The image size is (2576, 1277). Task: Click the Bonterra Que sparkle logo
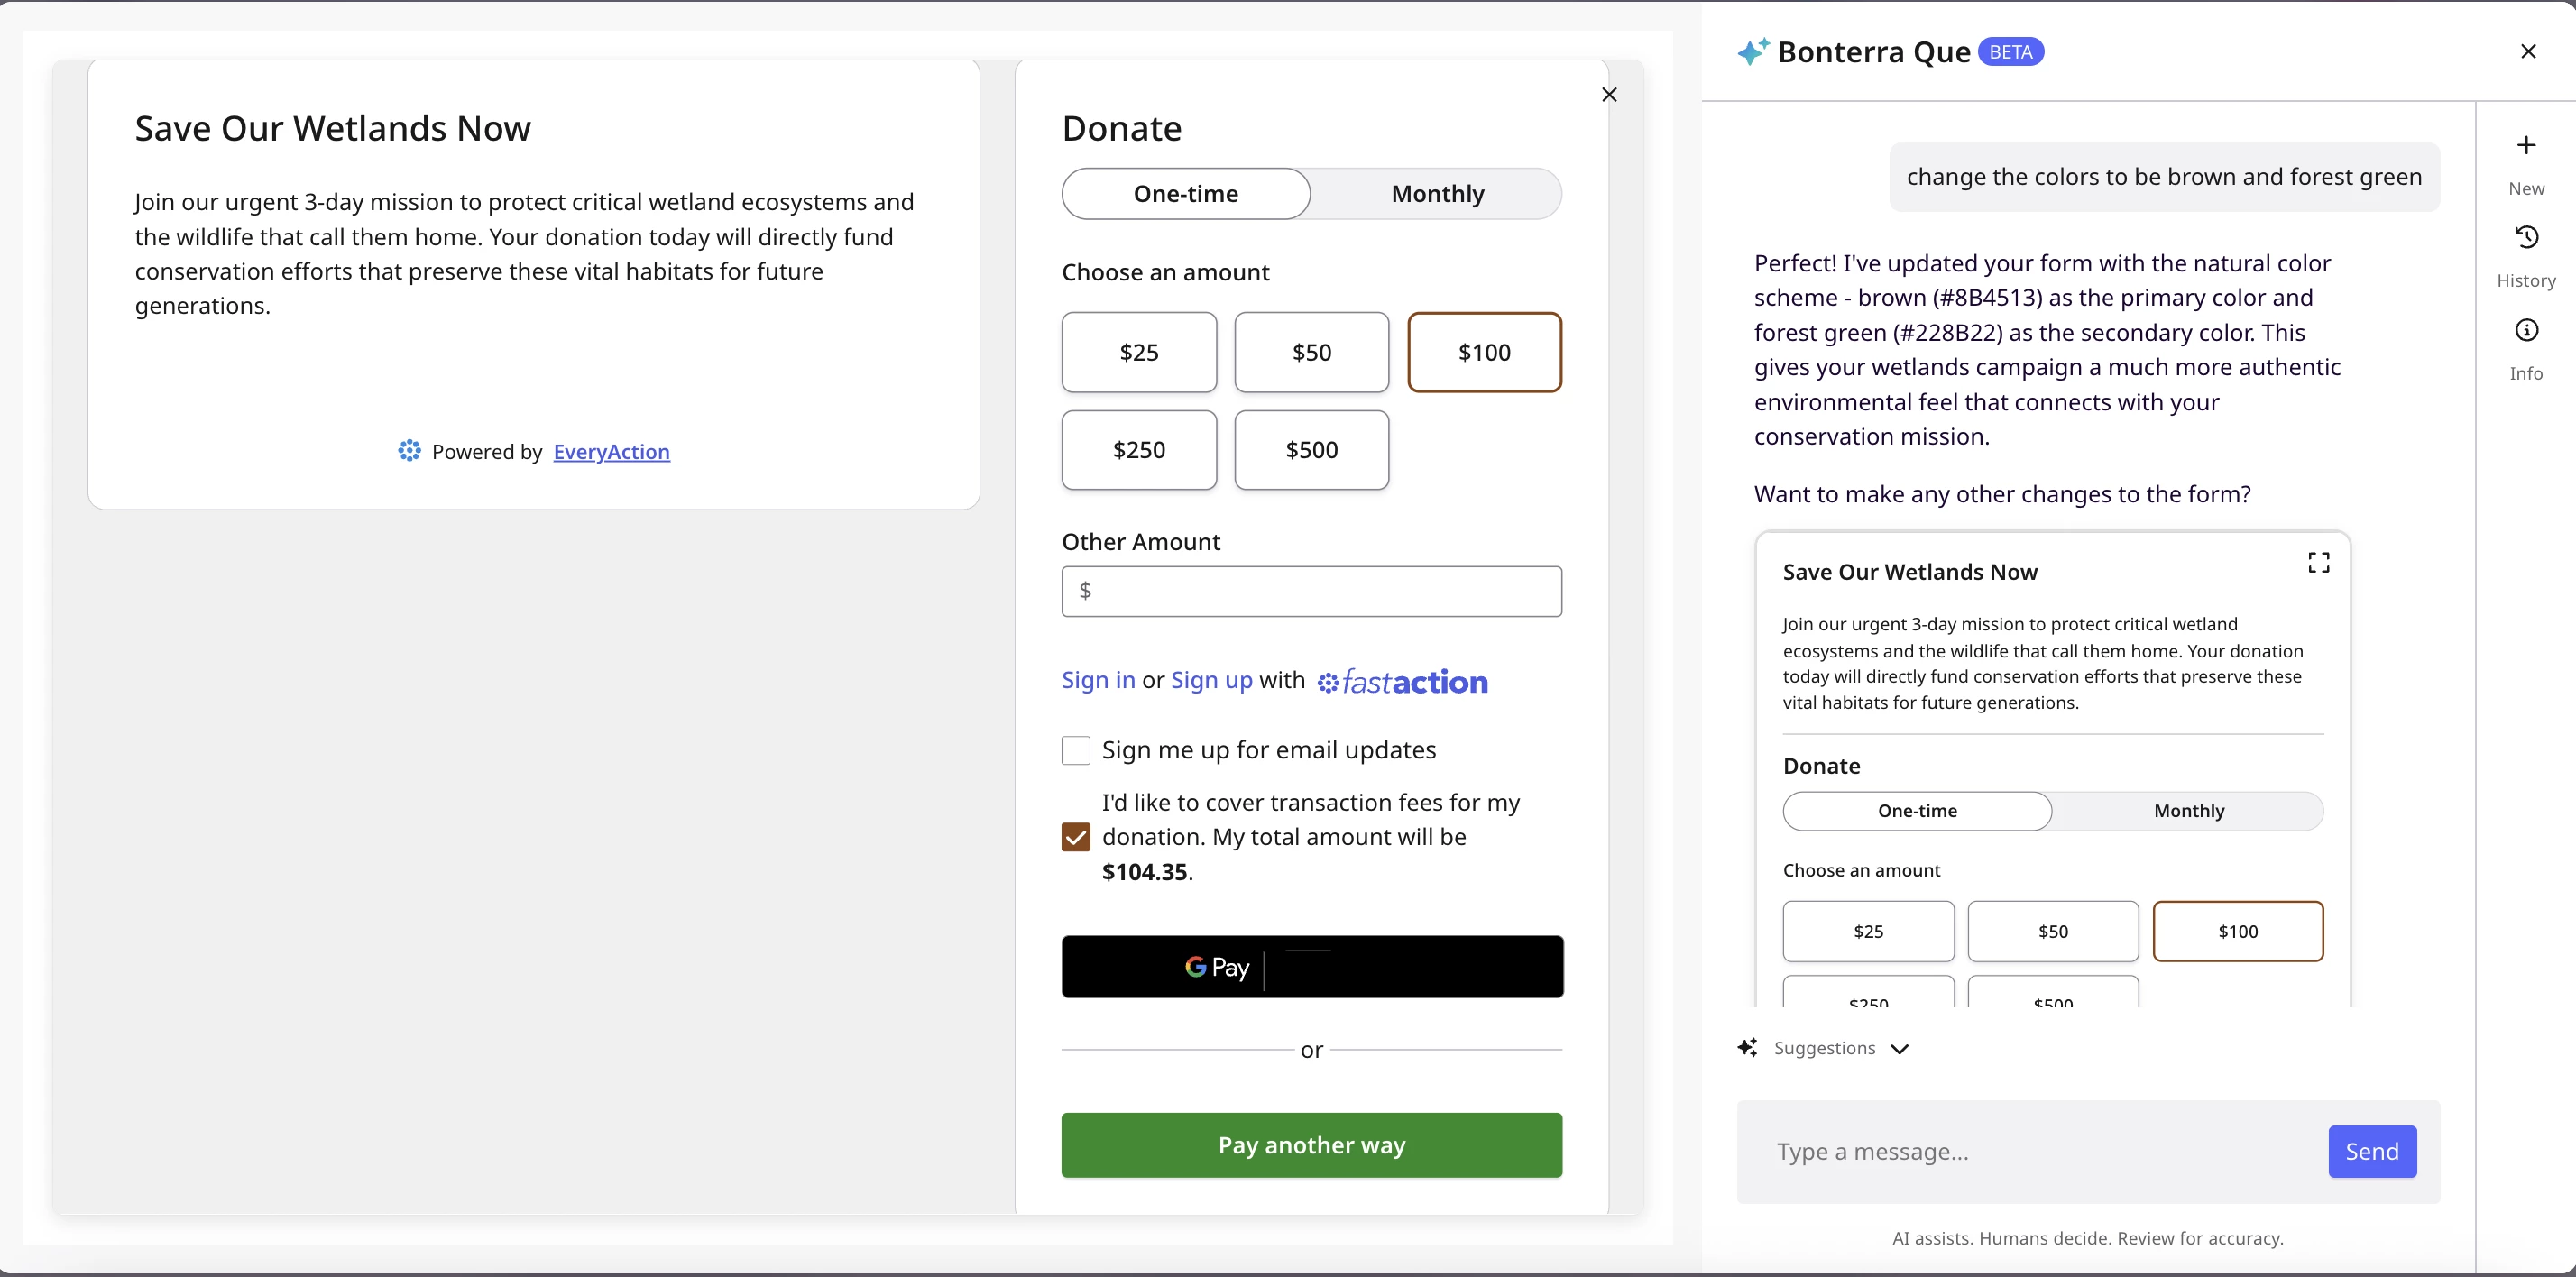tap(1752, 52)
